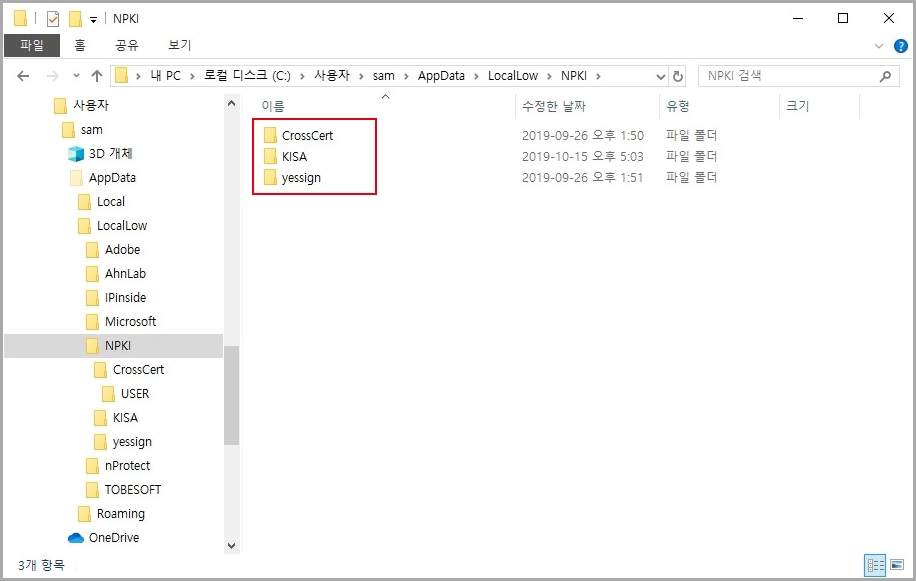The width and height of the screenshot is (916, 581).
Task: Go forward with the right arrow
Action: pos(53,76)
